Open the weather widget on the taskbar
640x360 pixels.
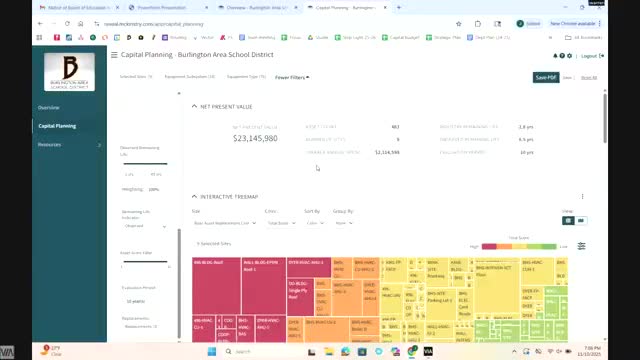(x=52, y=351)
